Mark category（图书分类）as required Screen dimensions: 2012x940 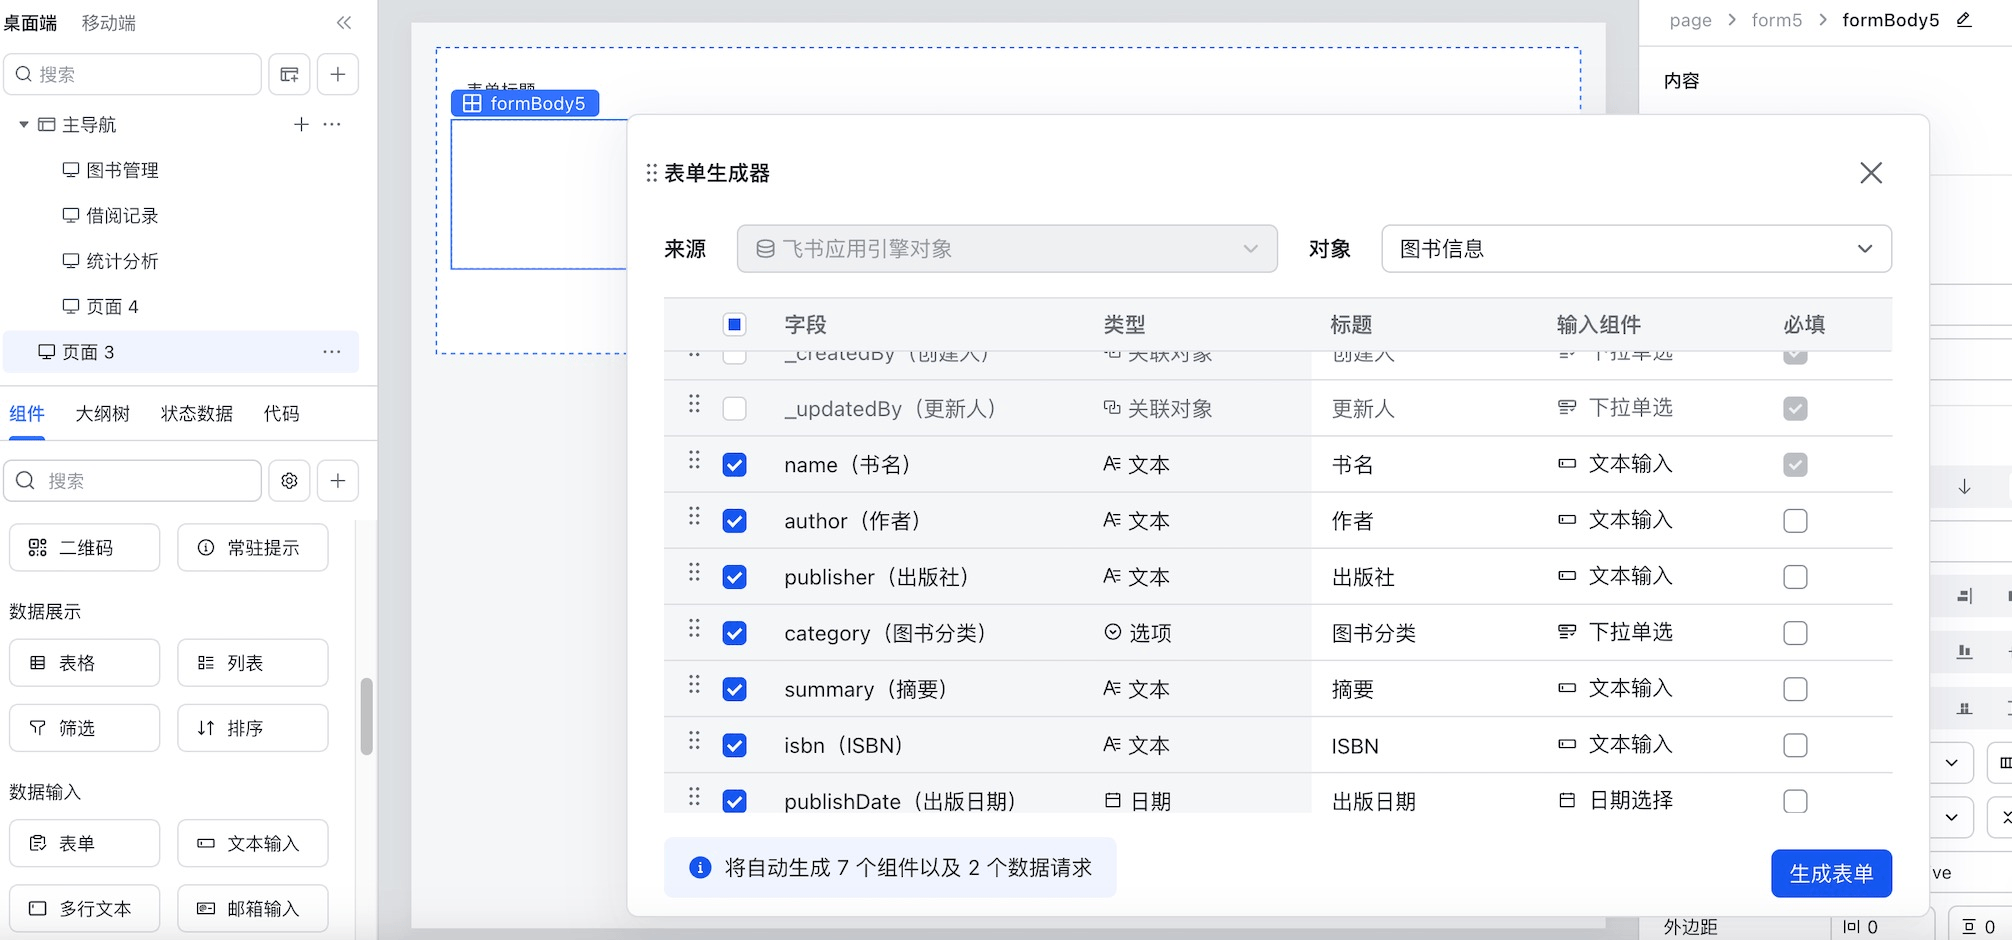click(x=1795, y=633)
